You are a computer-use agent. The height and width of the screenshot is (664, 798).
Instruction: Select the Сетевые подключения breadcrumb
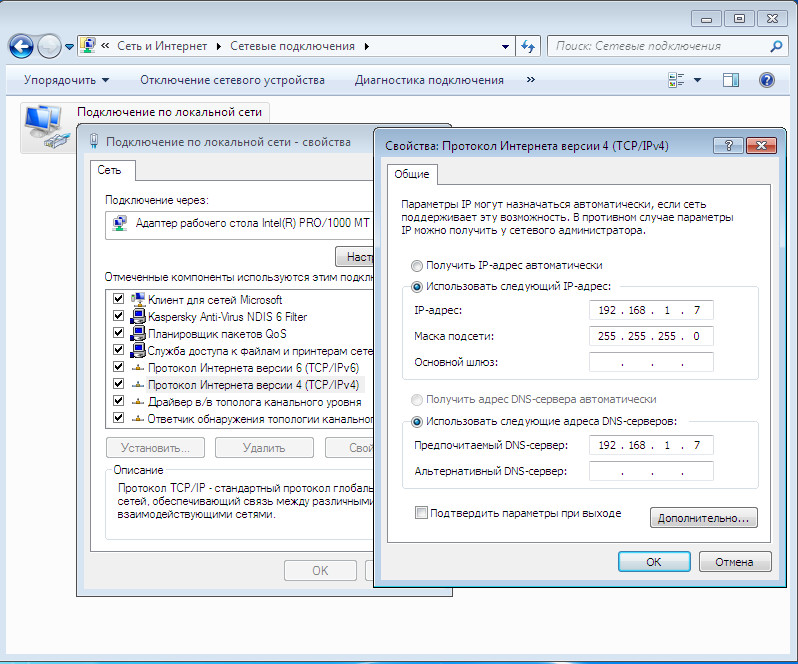[x=292, y=46]
